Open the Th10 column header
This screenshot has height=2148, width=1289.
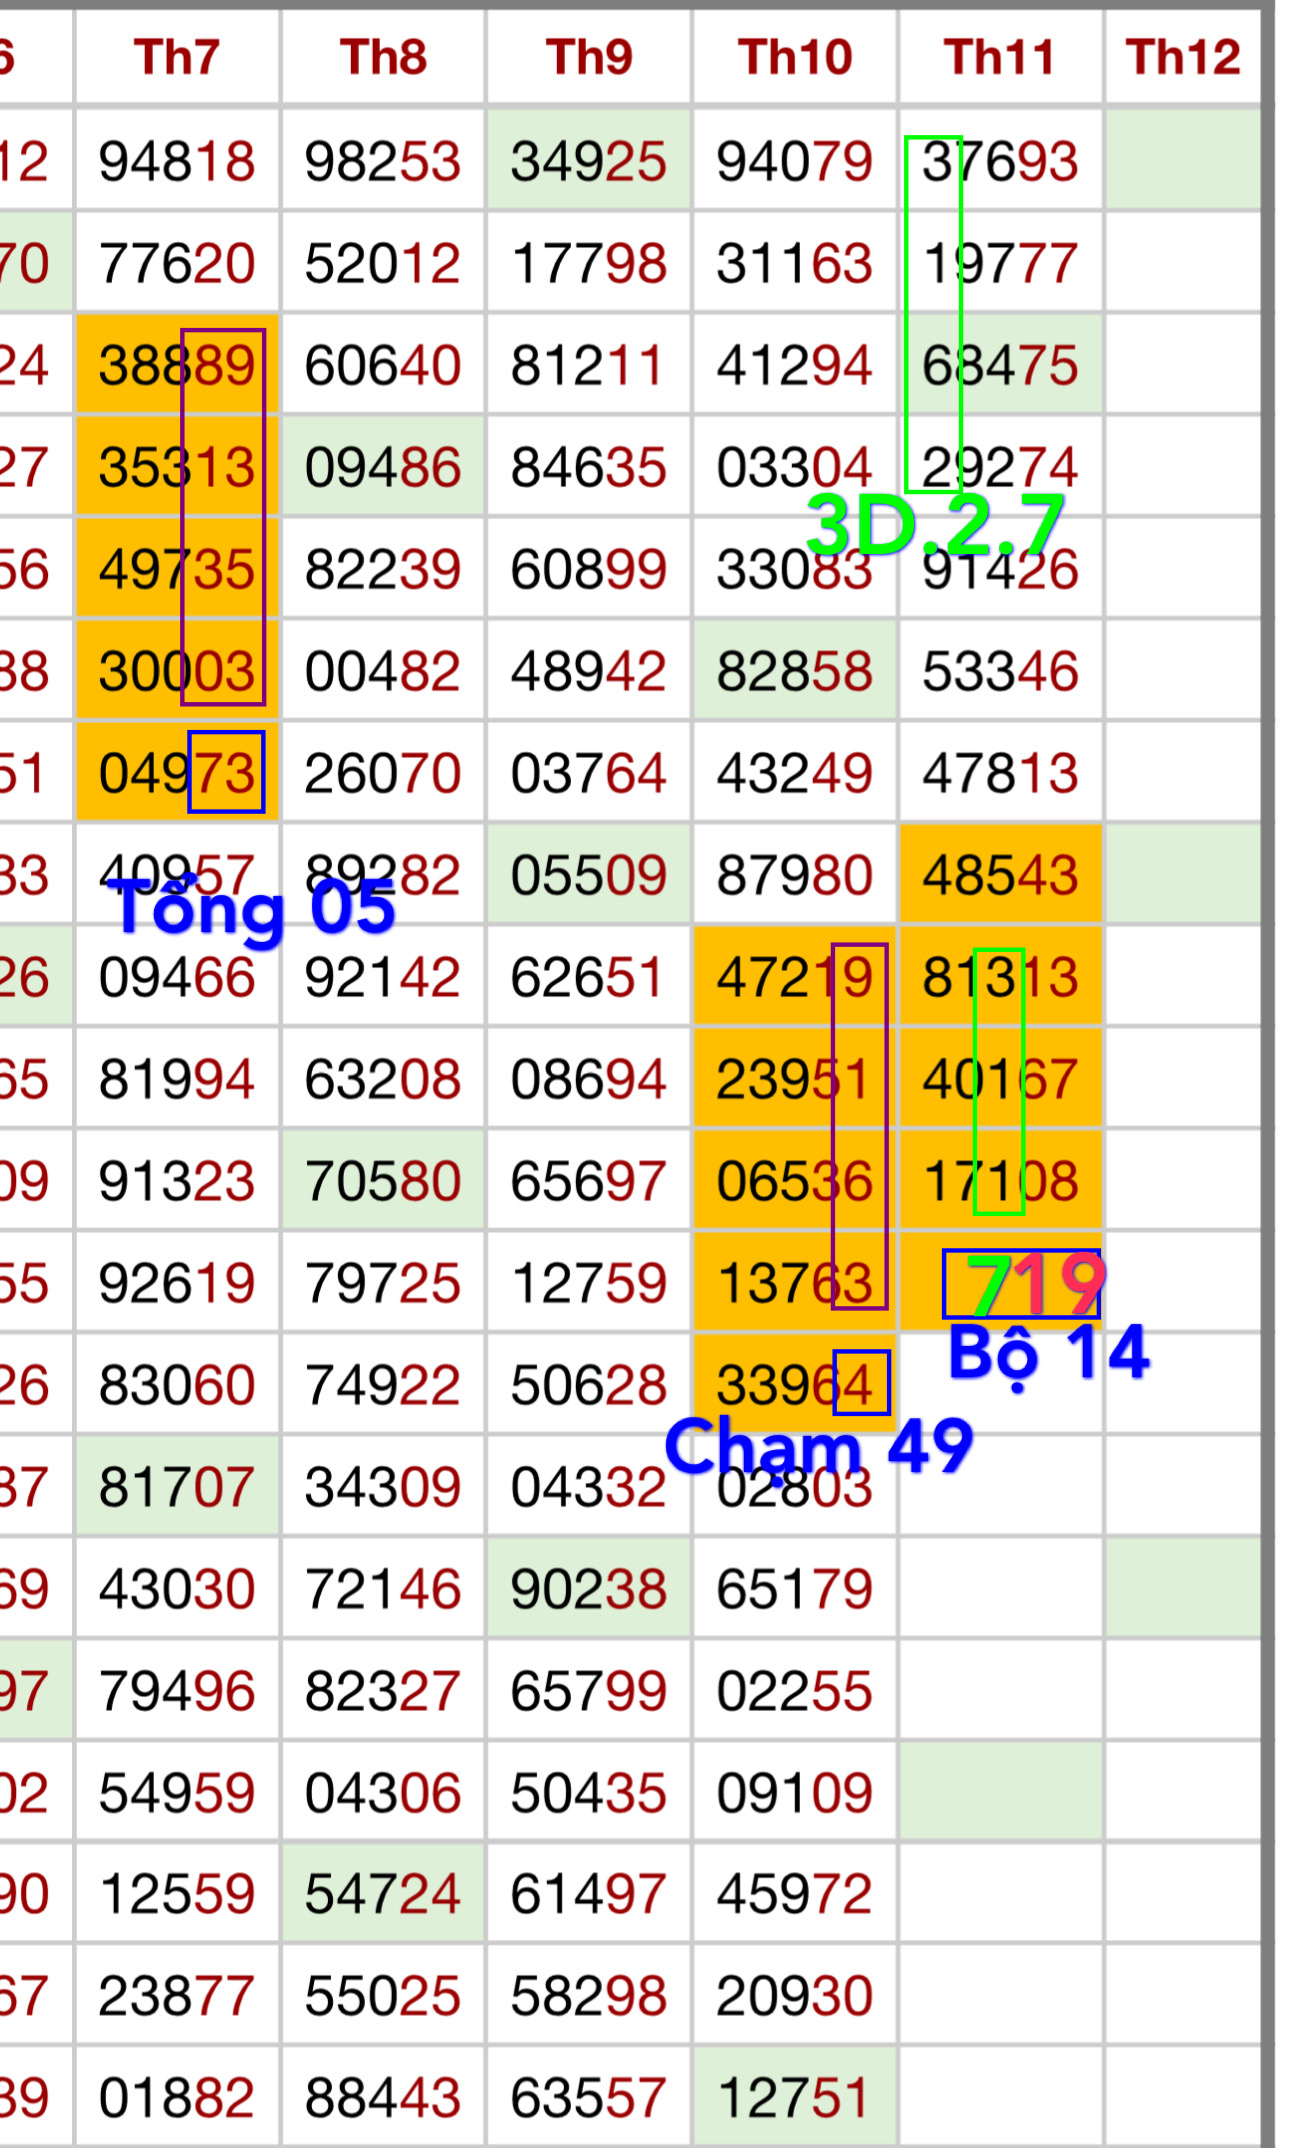click(795, 57)
